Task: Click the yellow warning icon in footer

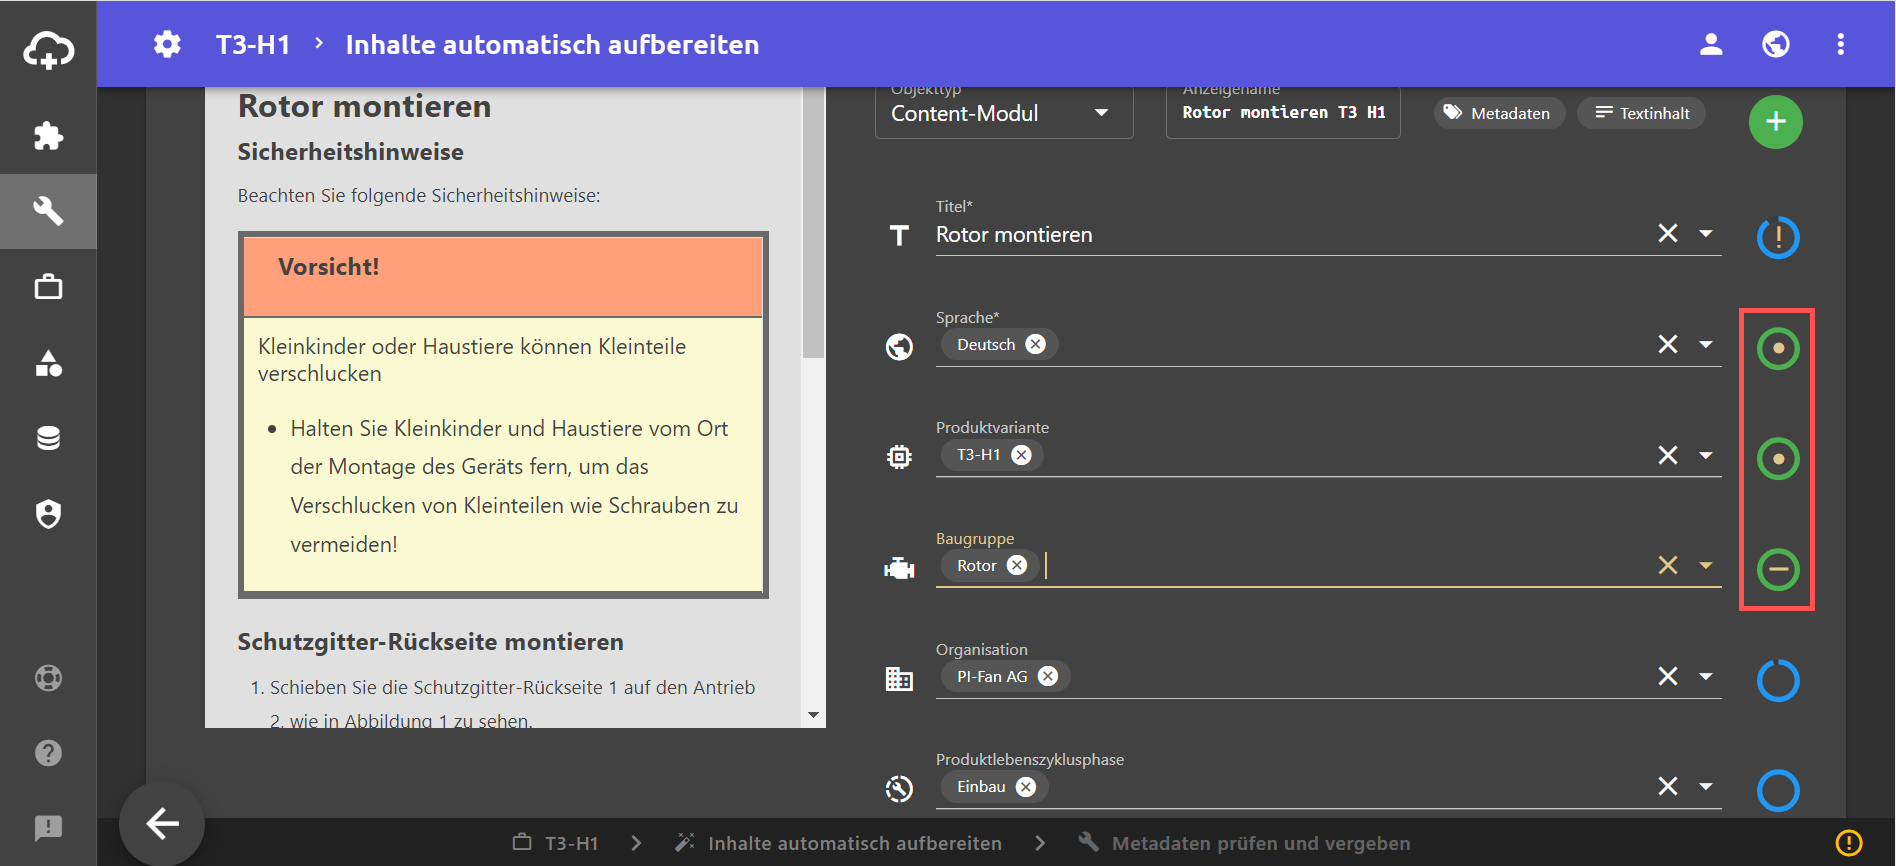Action: tap(1849, 843)
